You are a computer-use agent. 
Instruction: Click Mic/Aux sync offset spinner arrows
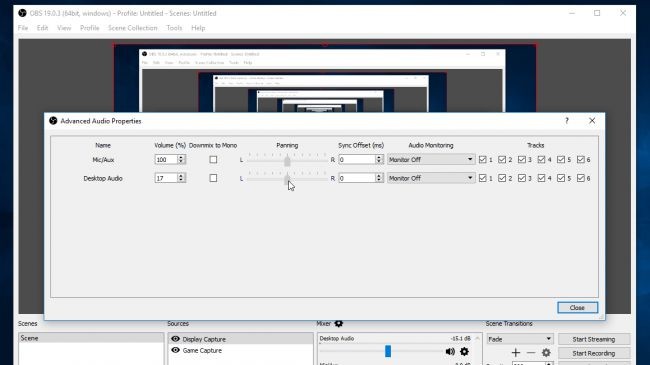point(378,160)
